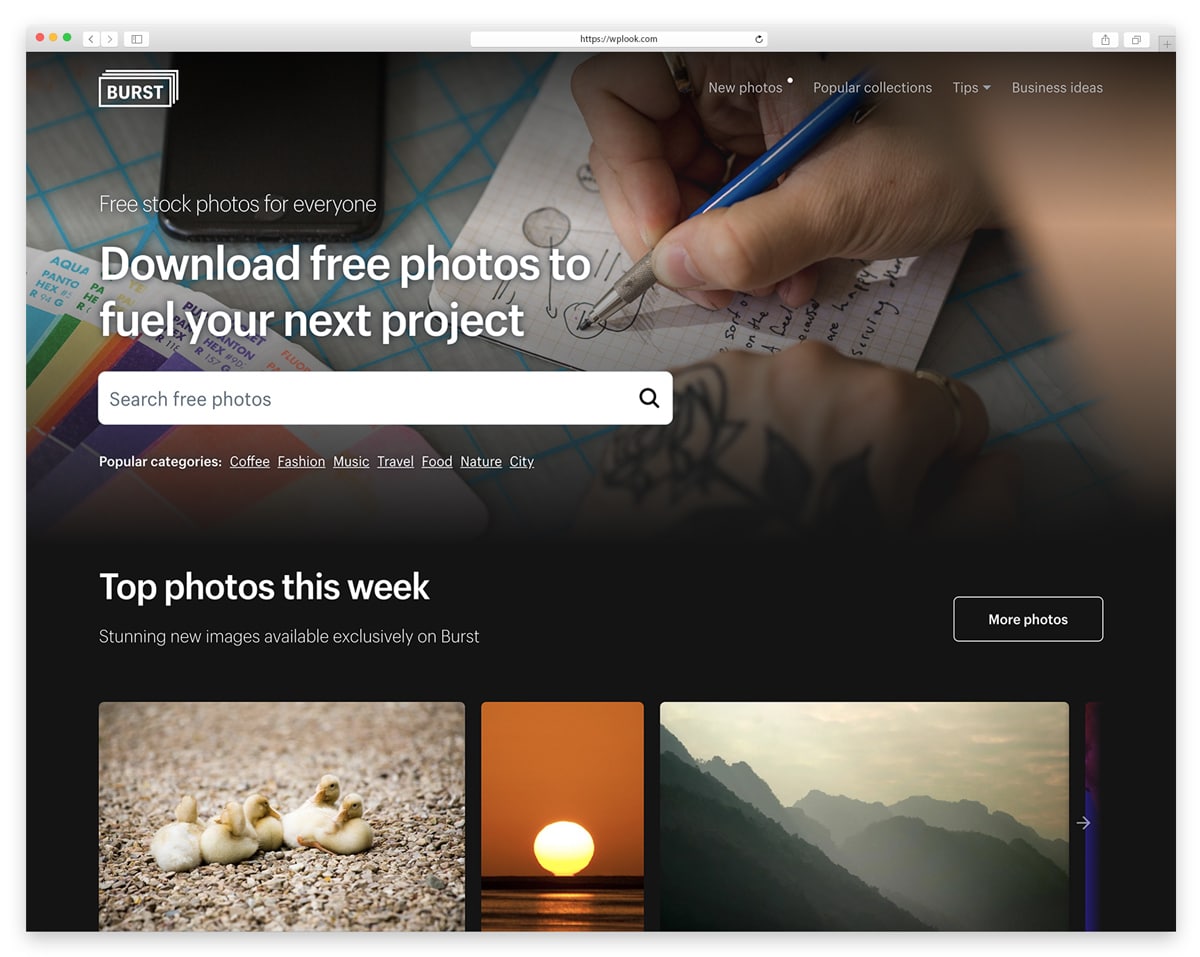Click the magnifying glass search icon
The image size is (1200, 957).
pyautogui.click(x=649, y=398)
